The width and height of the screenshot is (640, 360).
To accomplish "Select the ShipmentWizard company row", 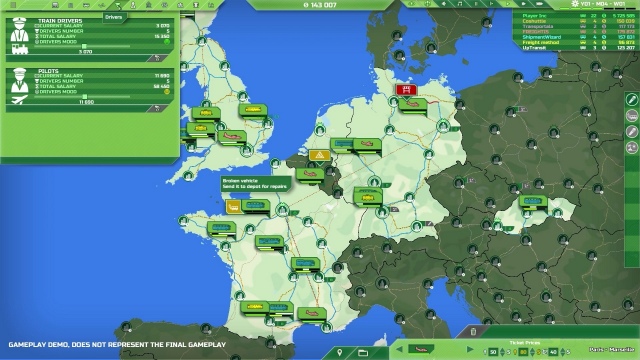I will pos(576,37).
